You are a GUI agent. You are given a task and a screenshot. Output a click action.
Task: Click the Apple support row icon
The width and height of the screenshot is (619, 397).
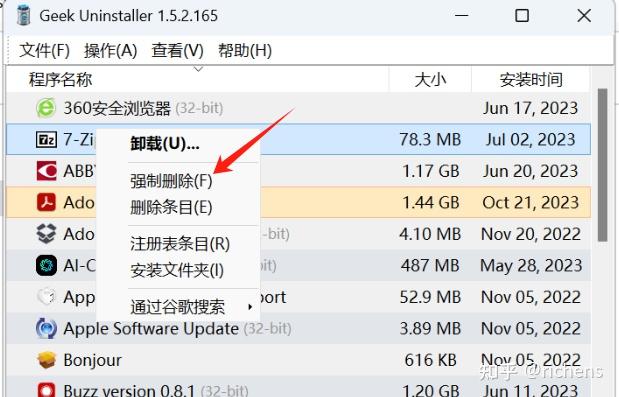[x=46, y=297]
